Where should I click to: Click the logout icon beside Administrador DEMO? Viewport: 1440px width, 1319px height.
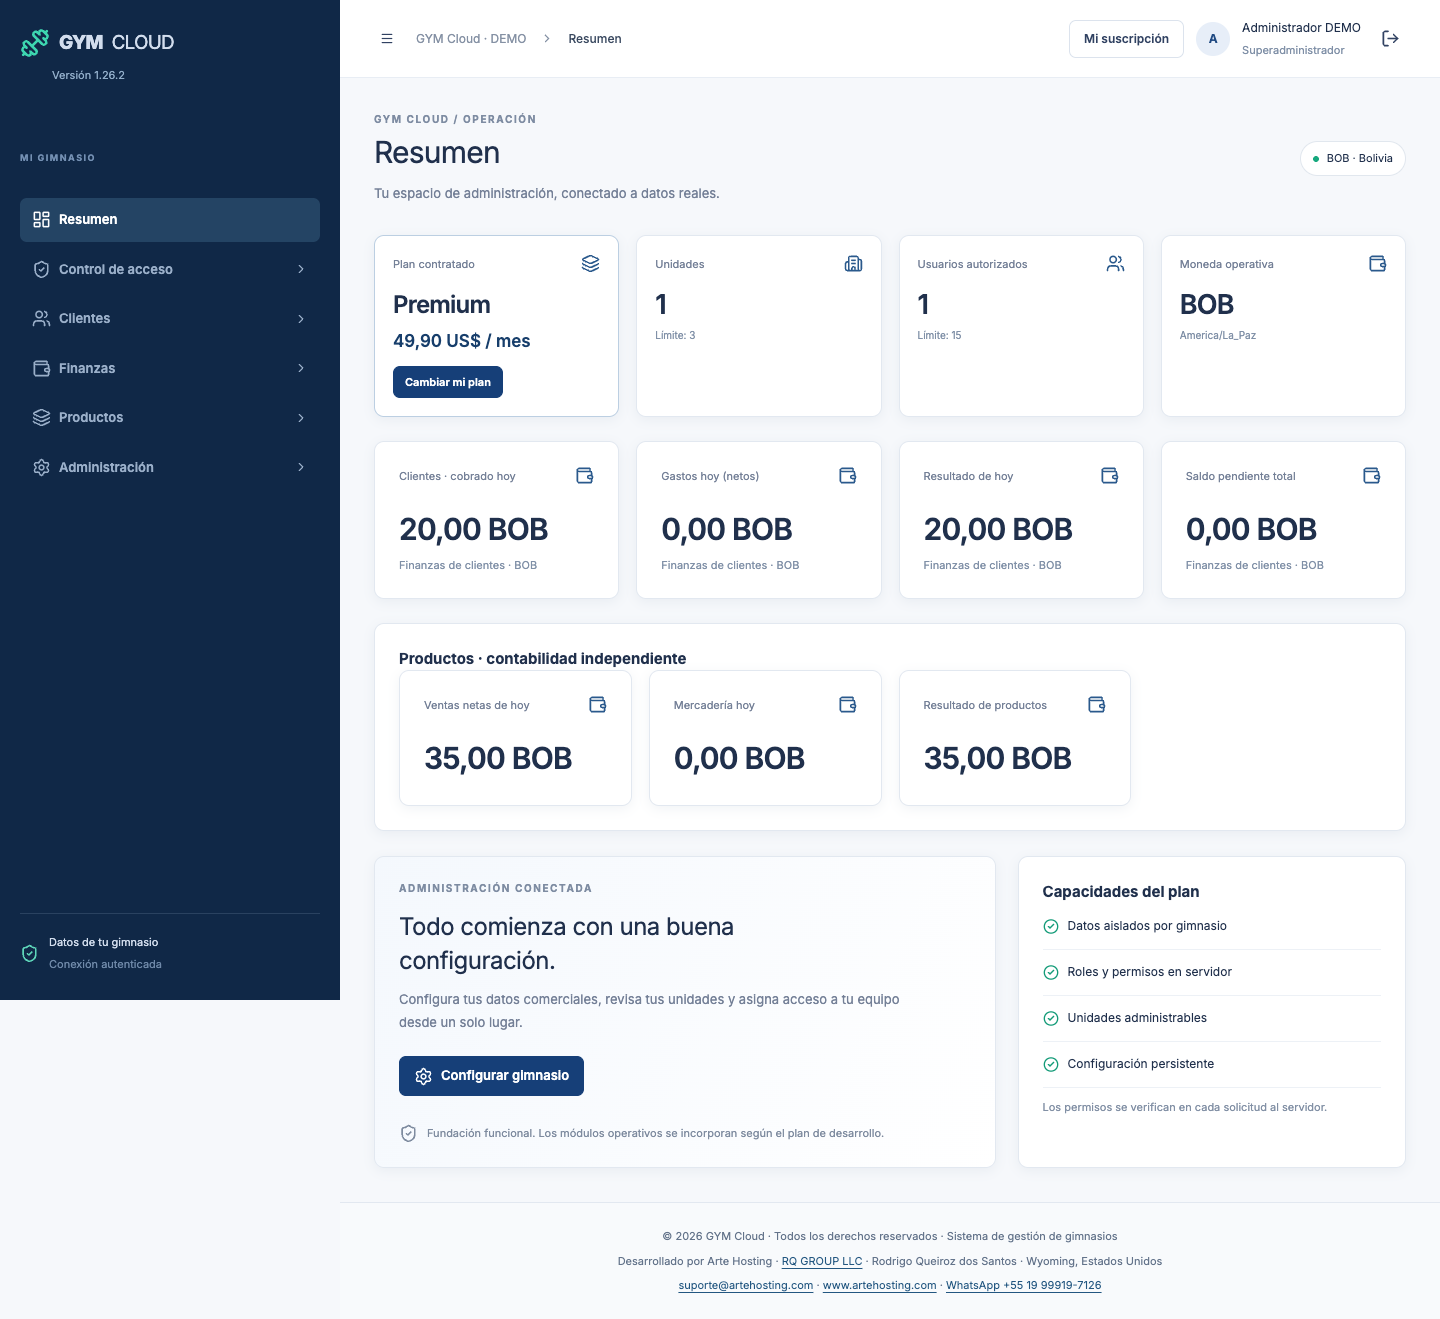pyautogui.click(x=1390, y=39)
